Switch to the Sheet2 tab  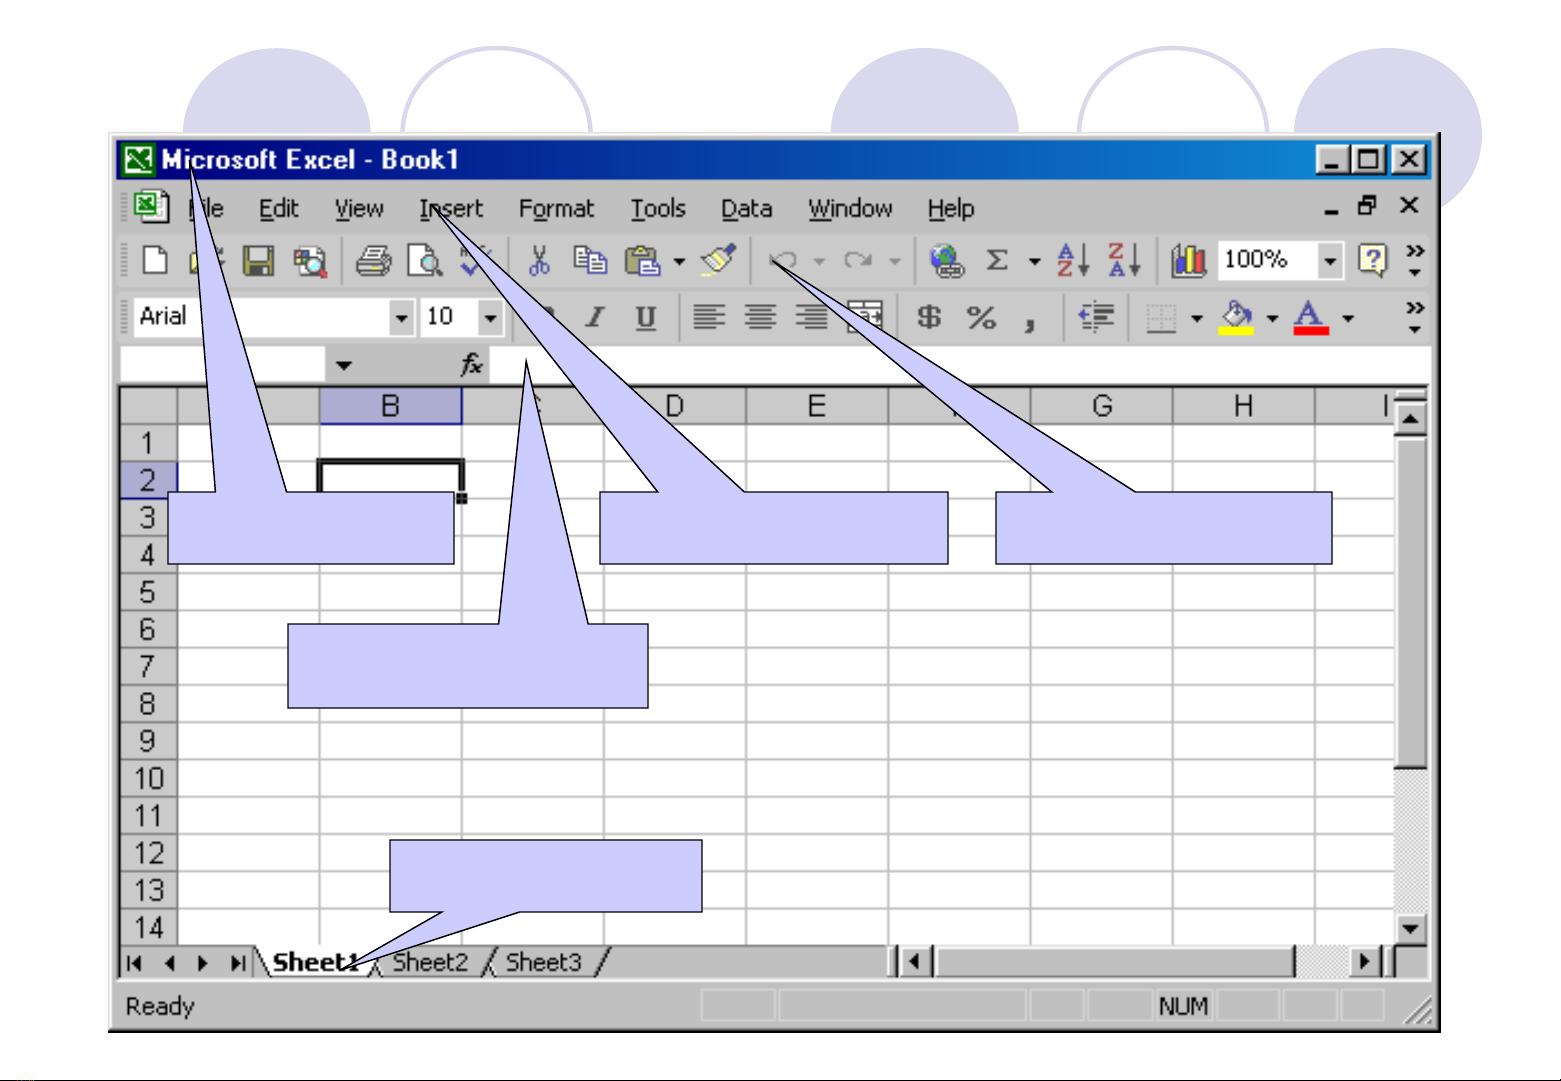click(430, 963)
